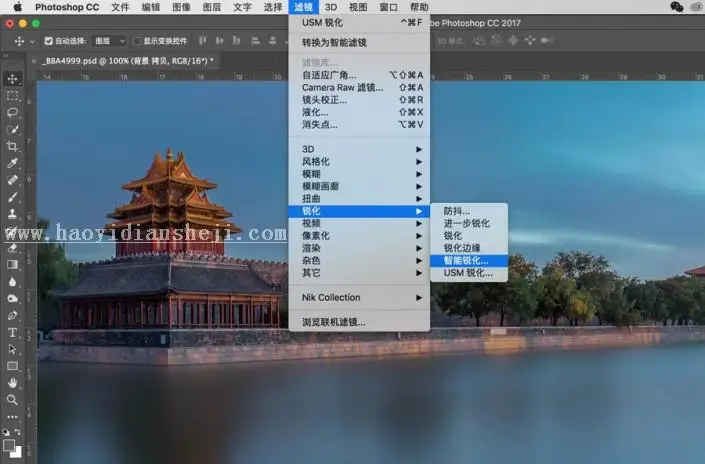The image size is (705, 464).
Task: Toggle the 显示变换控件 checkbox
Action: point(137,41)
